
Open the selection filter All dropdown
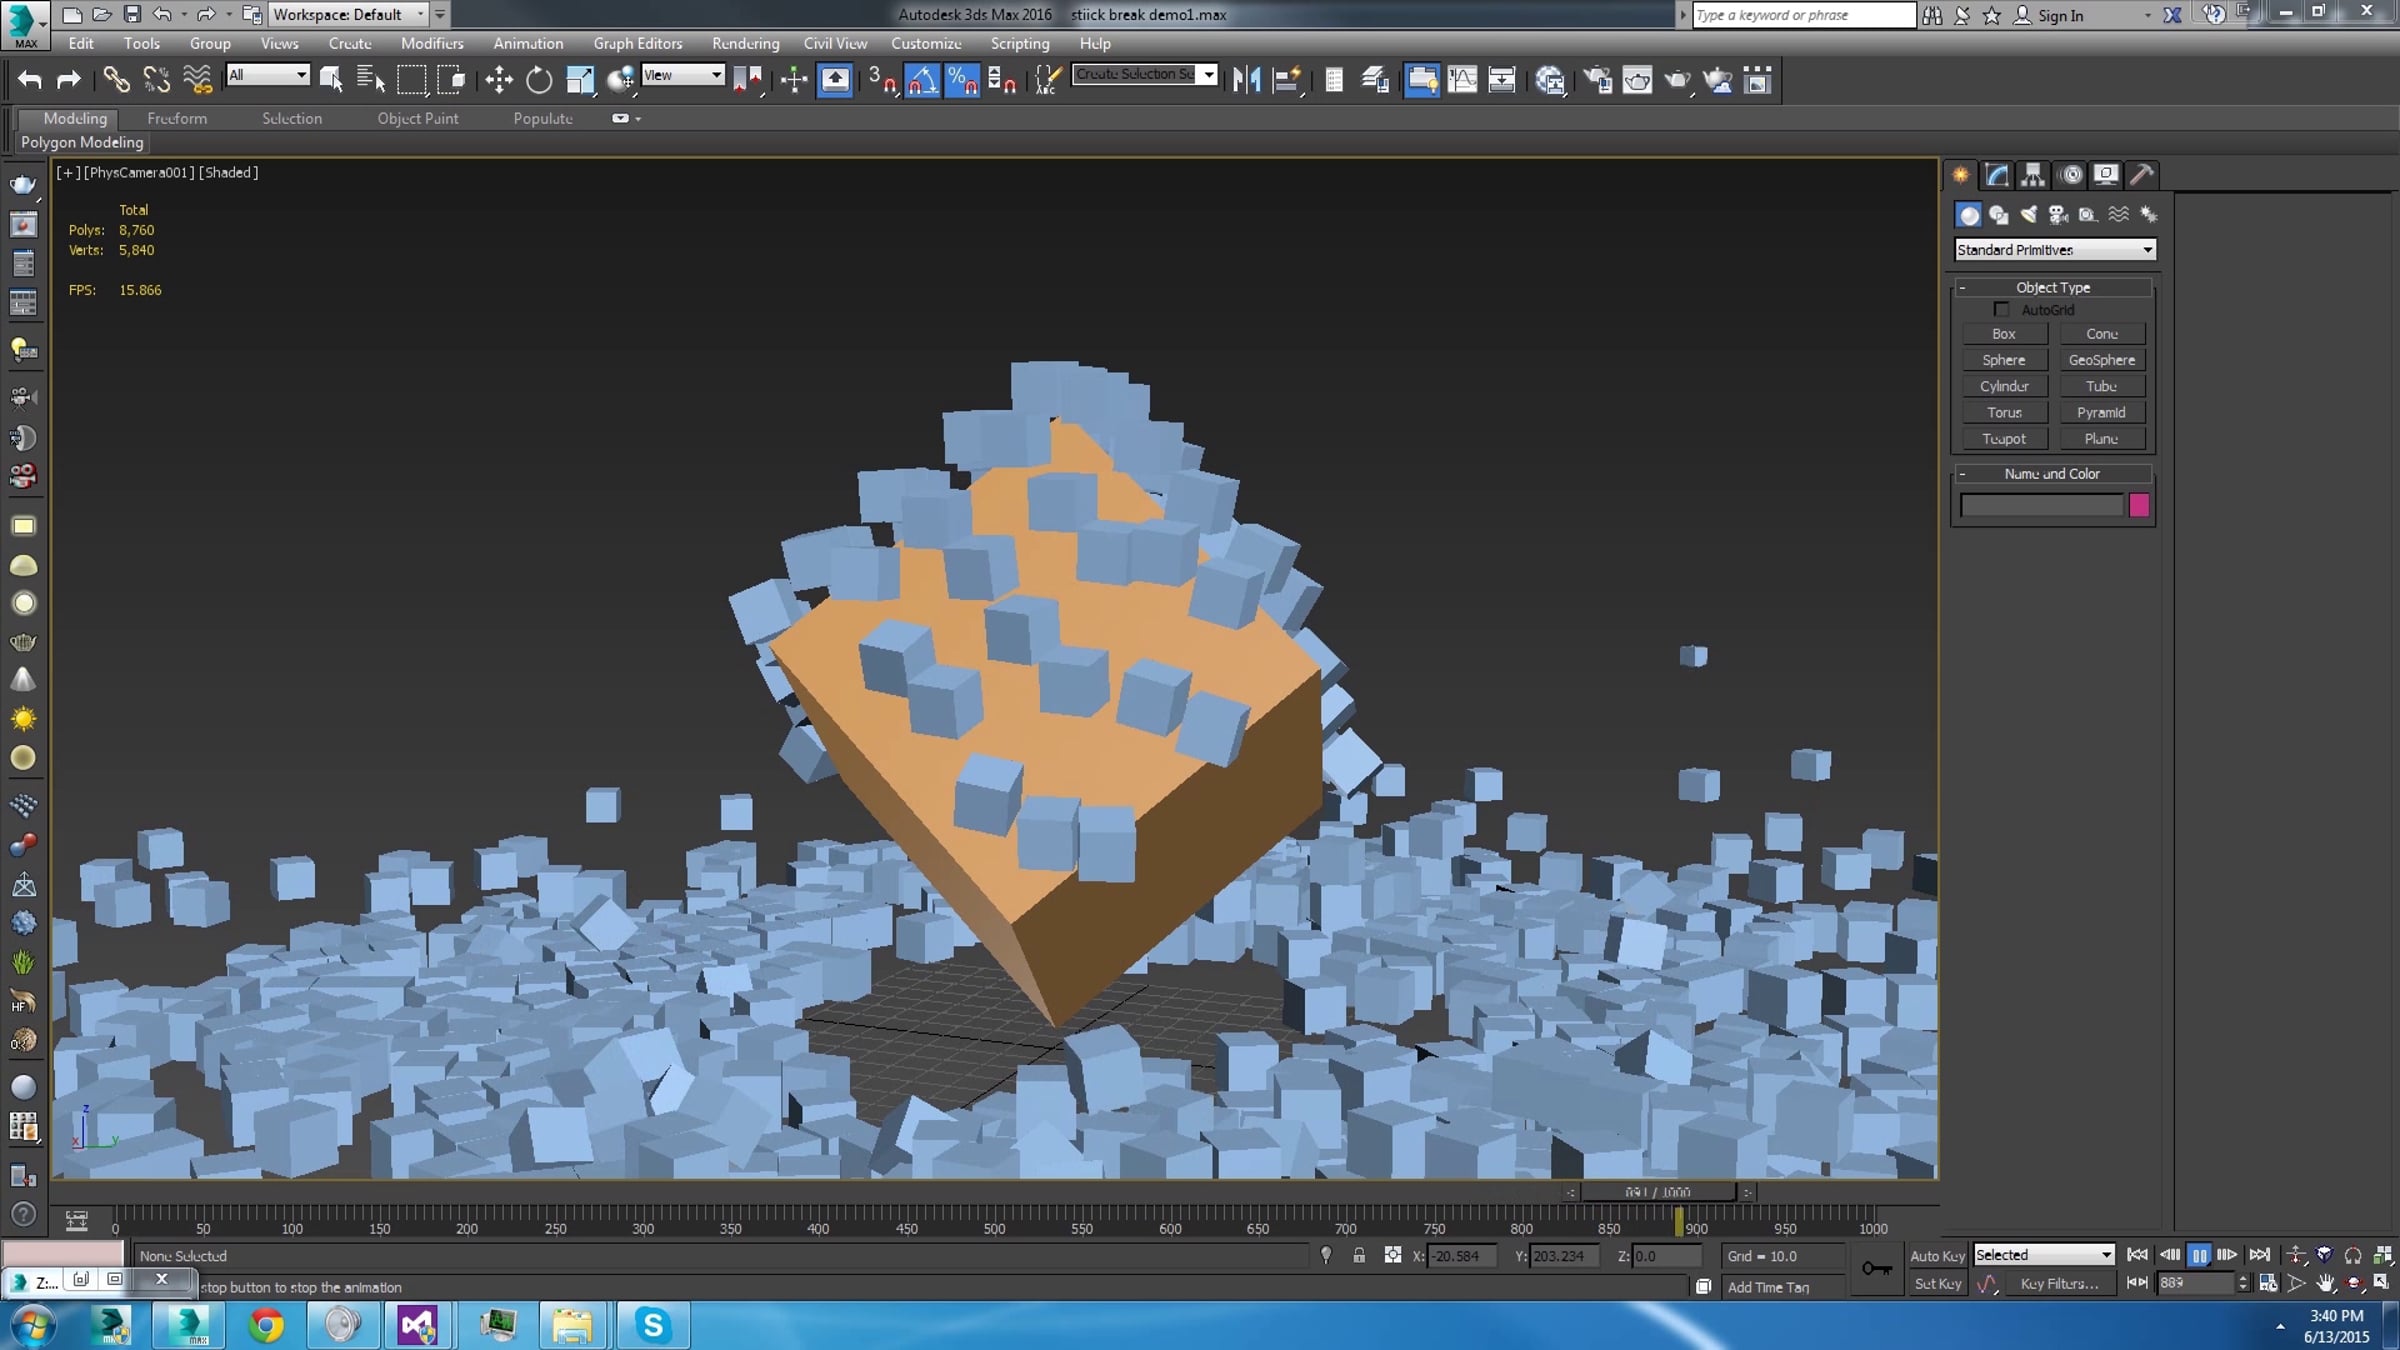[x=267, y=75]
